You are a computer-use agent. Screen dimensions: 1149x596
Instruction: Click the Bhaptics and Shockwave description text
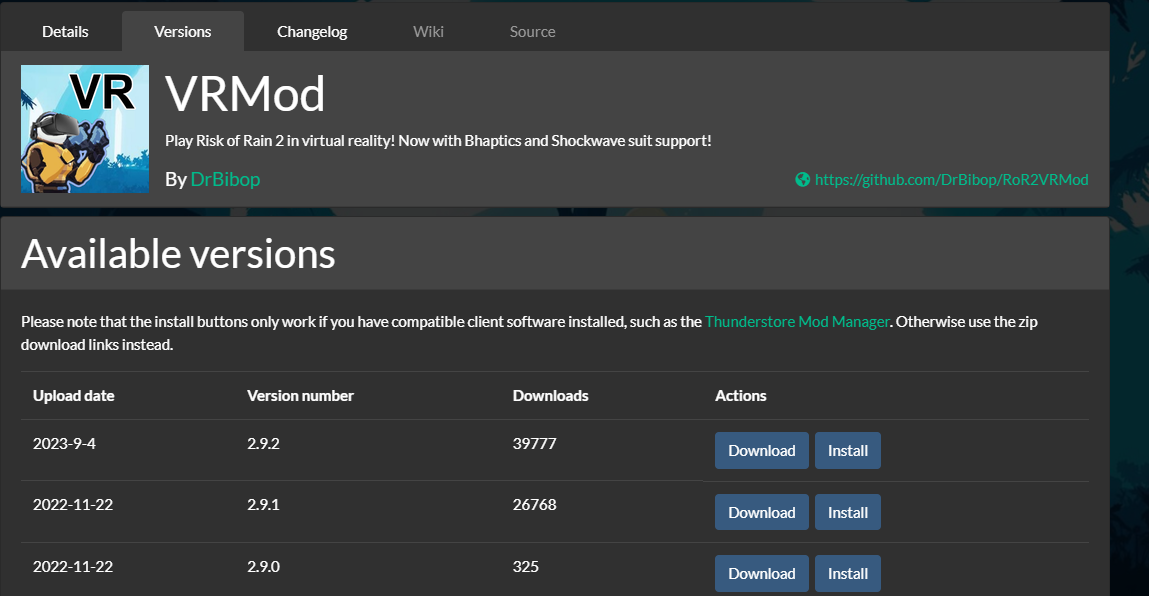coord(438,141)
